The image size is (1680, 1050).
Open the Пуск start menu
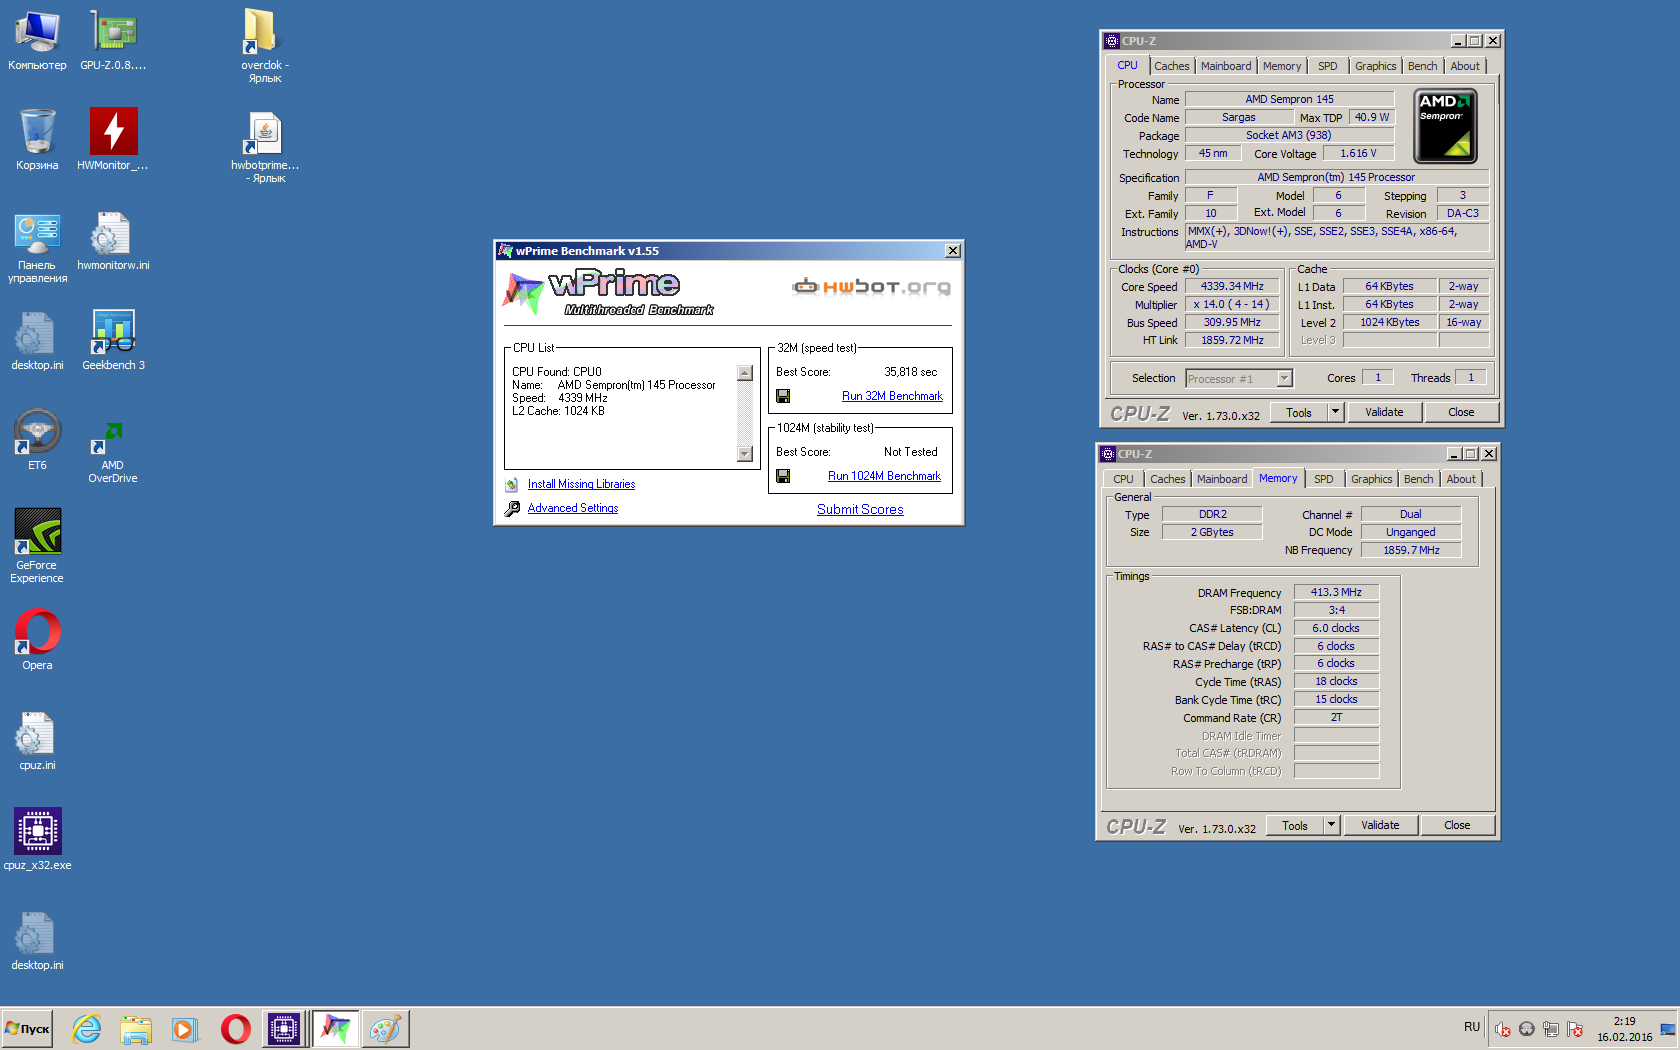(27, 1028)
